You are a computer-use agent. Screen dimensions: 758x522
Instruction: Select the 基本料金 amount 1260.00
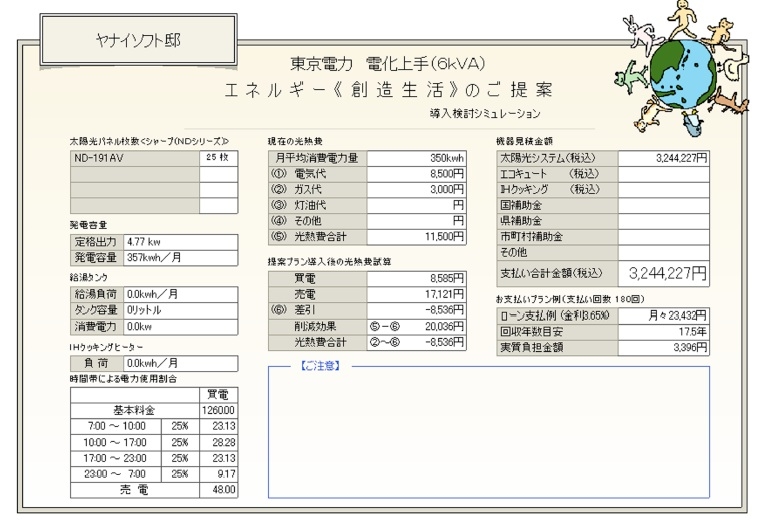click(219, 411)
